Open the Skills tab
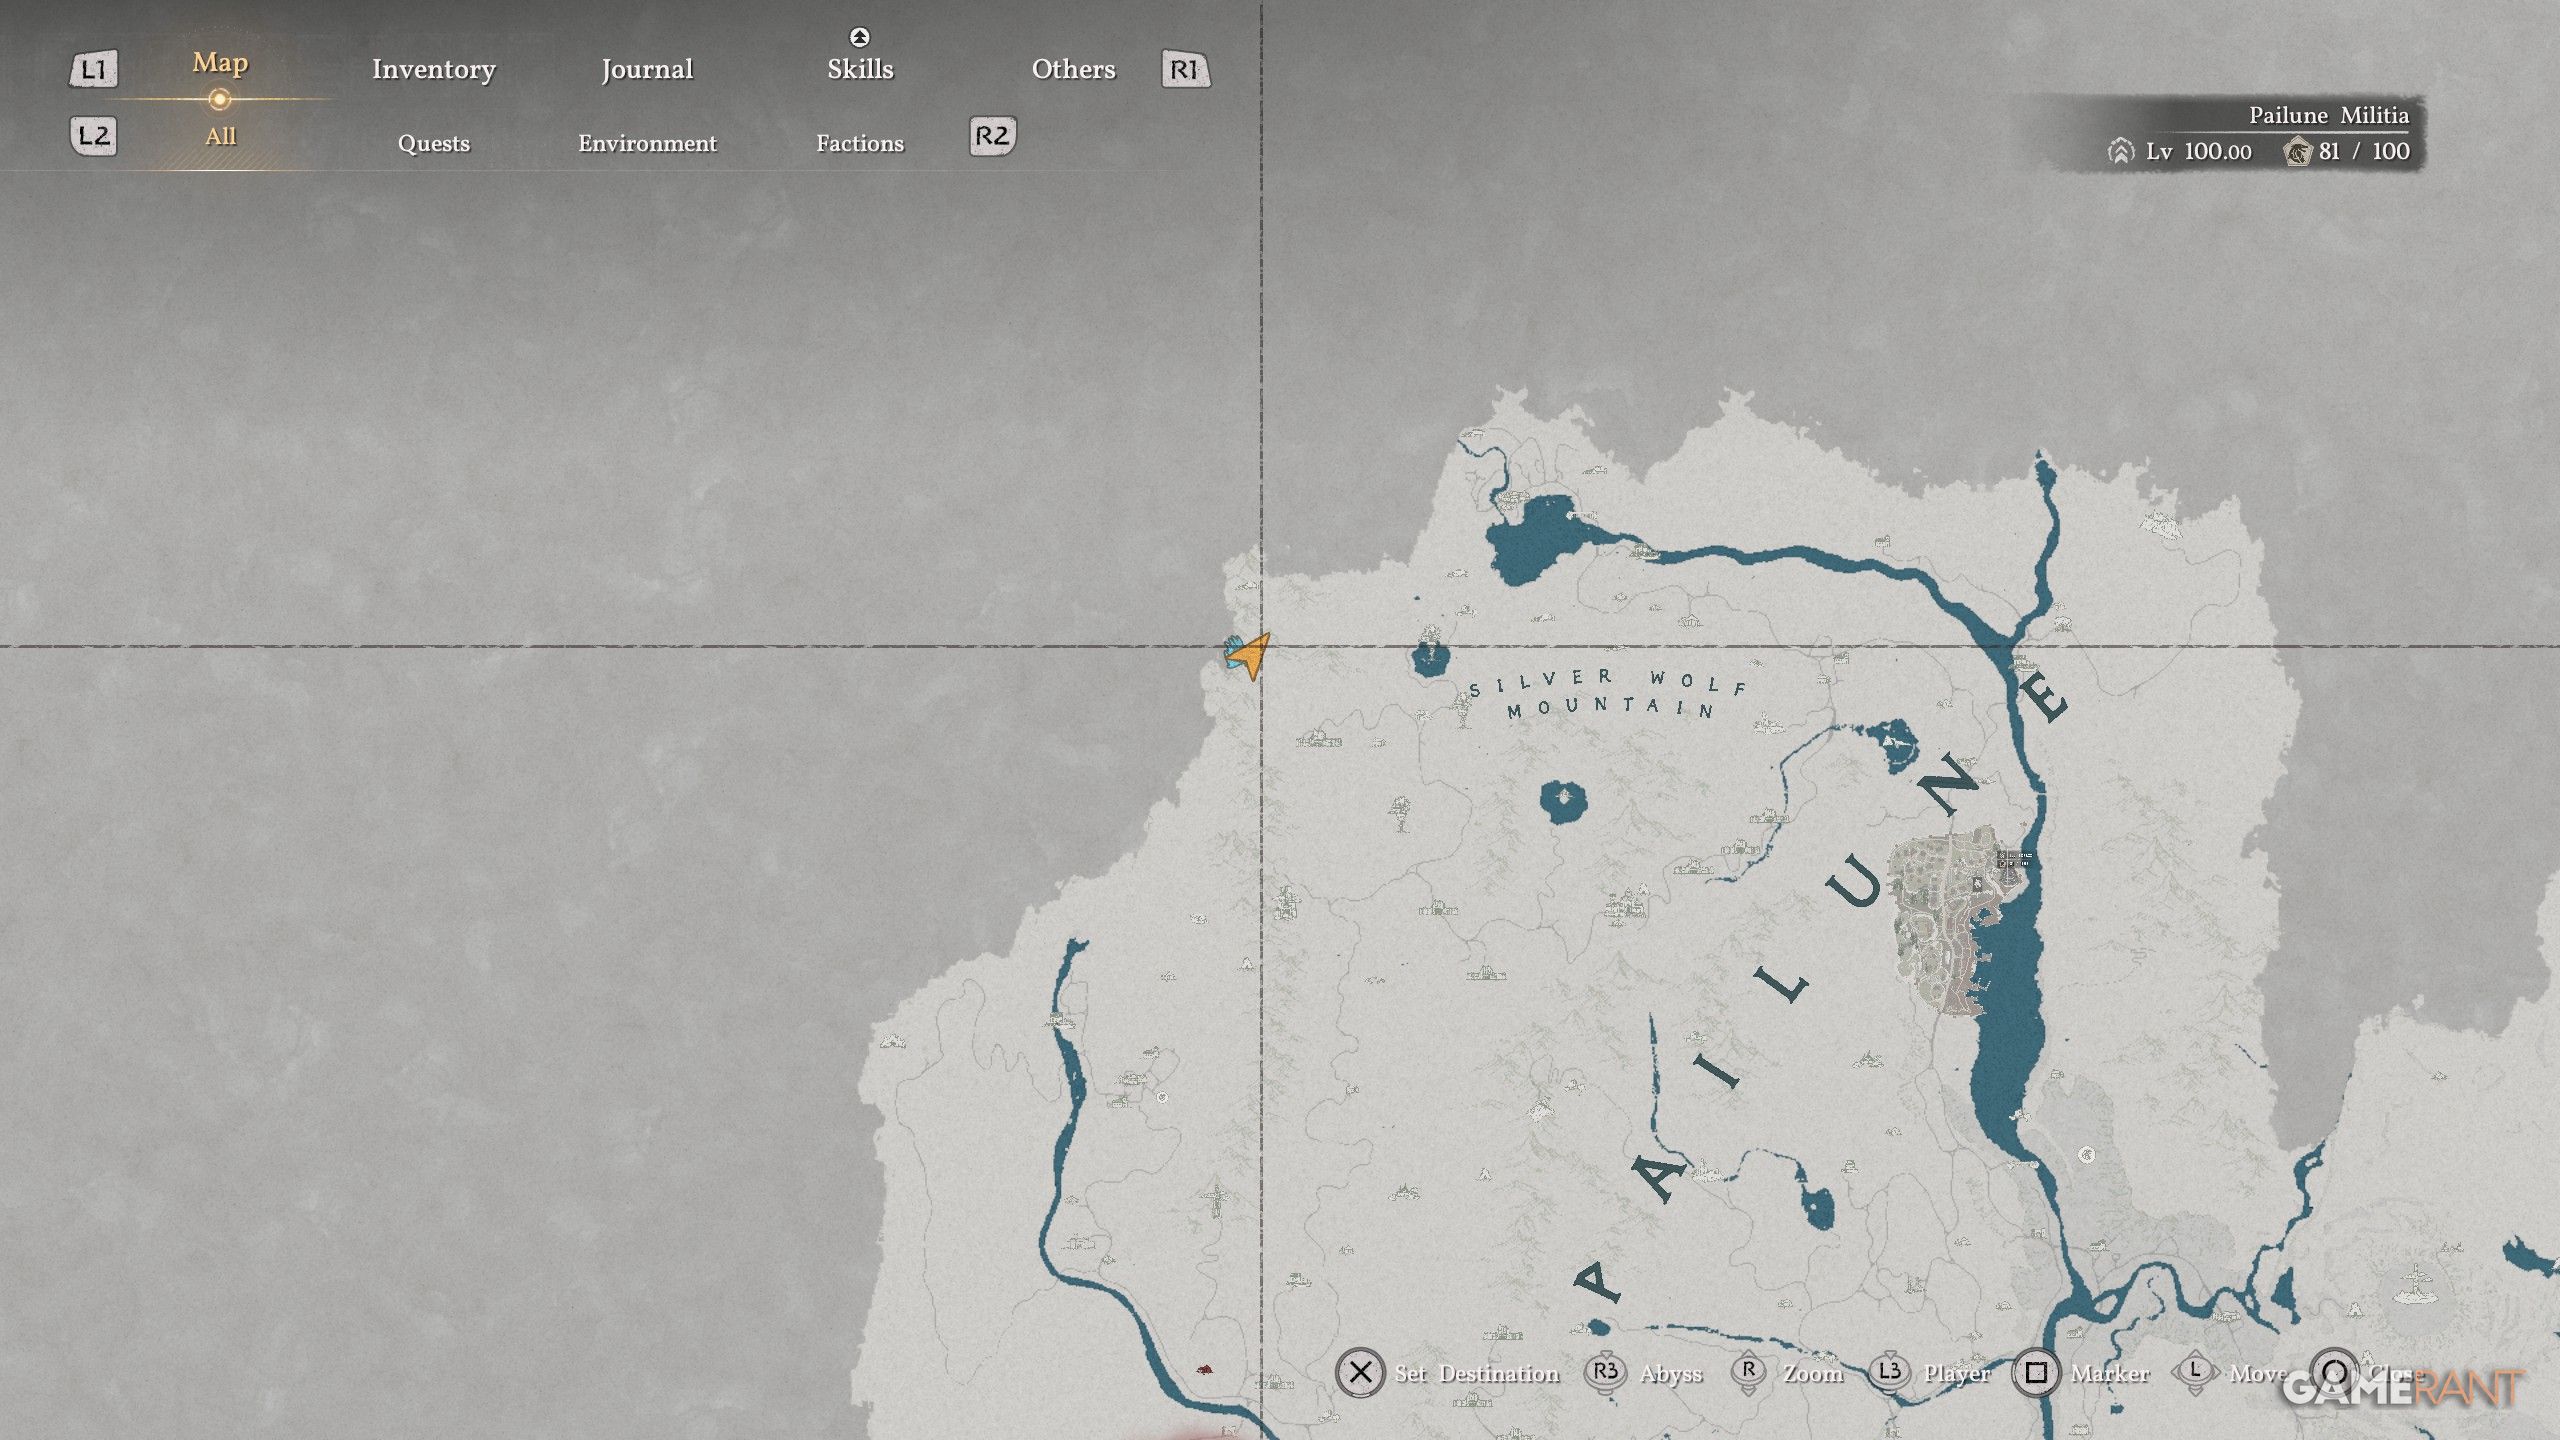Image resolution: width=2560 pixels, height=1440 pixels. coord(860,69)
